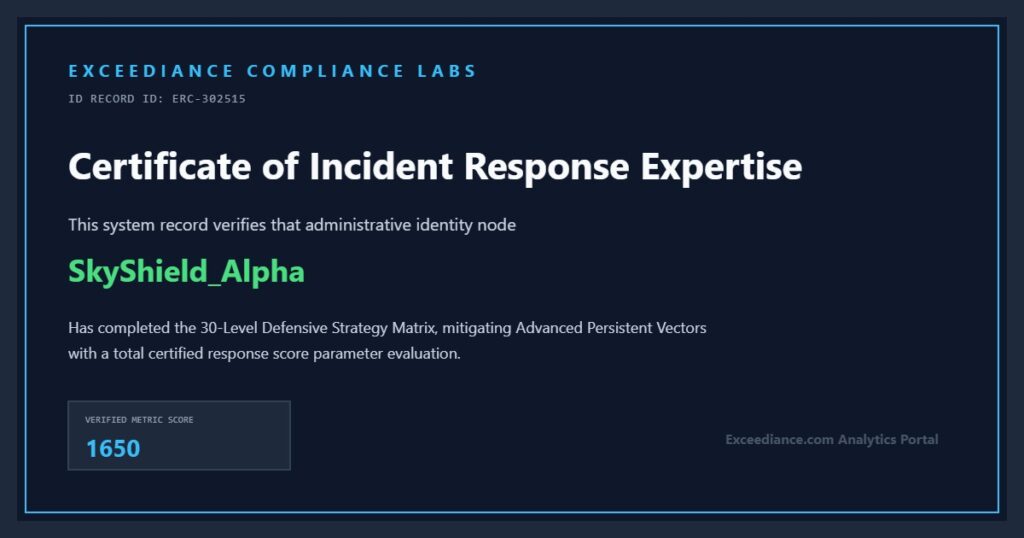Screen dimensions: 1024x538
Task: Click the word Certificate in title
Action: pos(159,166)
